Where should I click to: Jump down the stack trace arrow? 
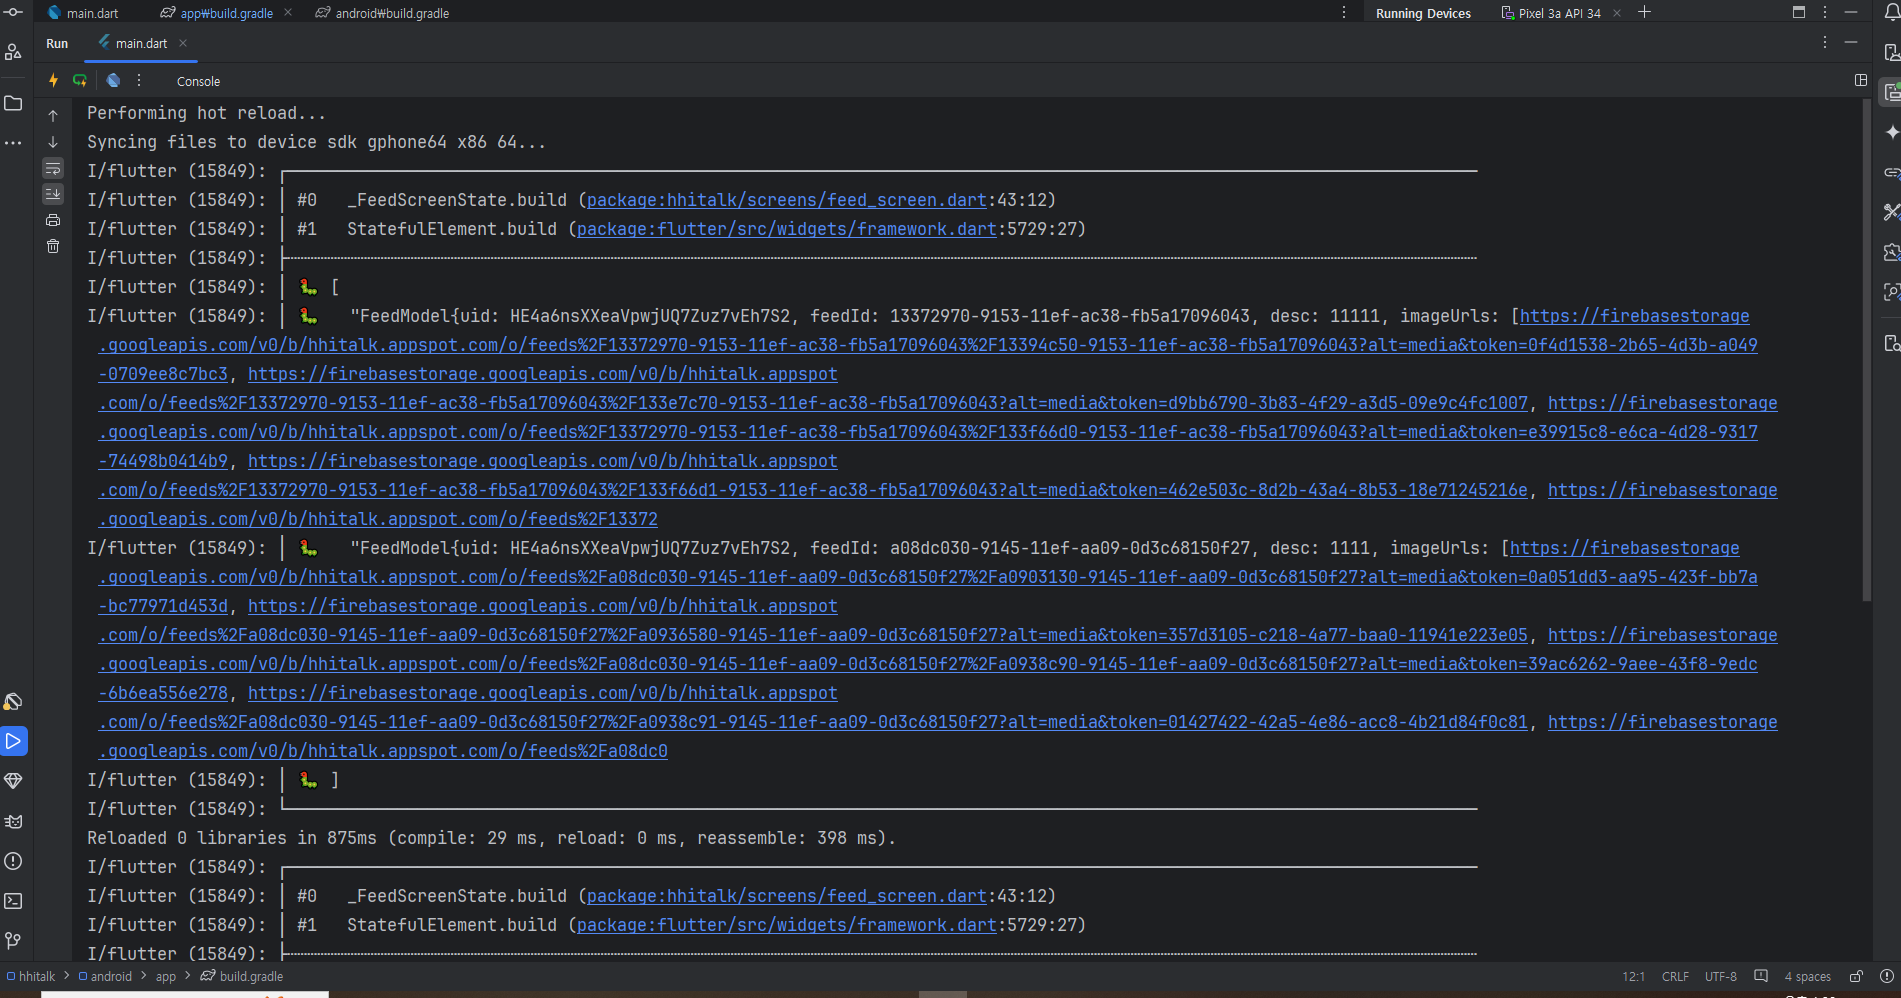53,142
